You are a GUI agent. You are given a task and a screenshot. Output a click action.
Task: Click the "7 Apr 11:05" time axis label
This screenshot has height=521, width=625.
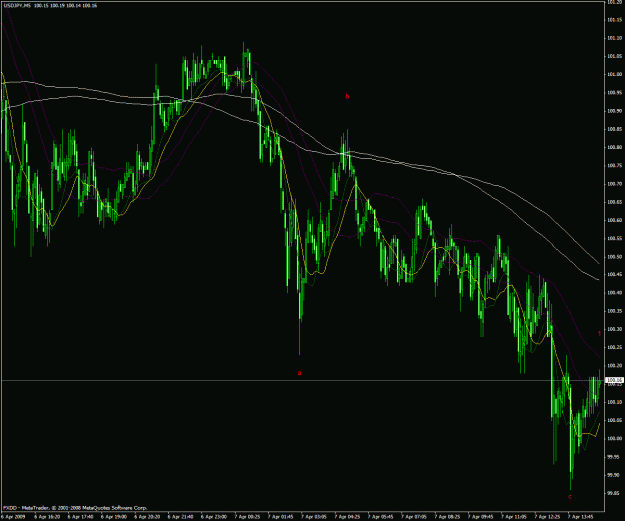pyautogui.click(x=514, y=517)
